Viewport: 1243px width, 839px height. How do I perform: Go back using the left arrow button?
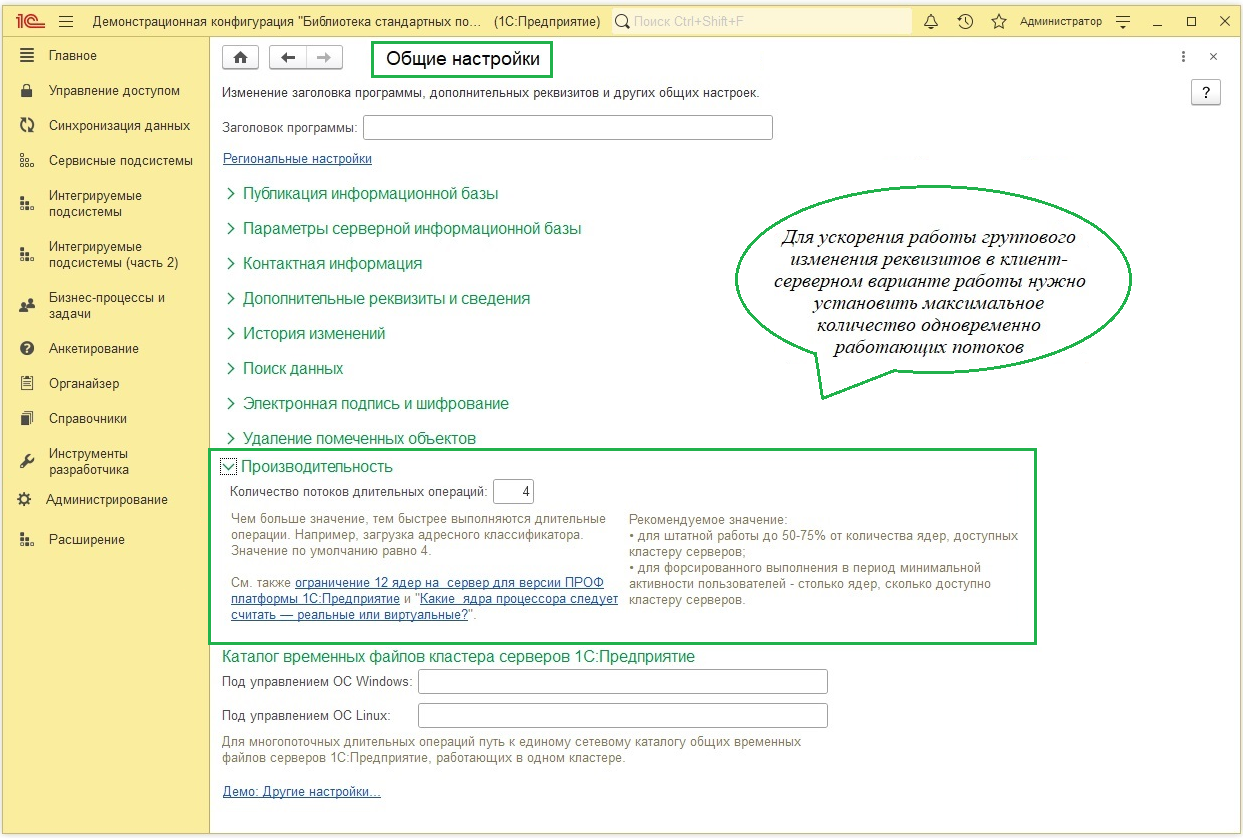coord(288,58)
